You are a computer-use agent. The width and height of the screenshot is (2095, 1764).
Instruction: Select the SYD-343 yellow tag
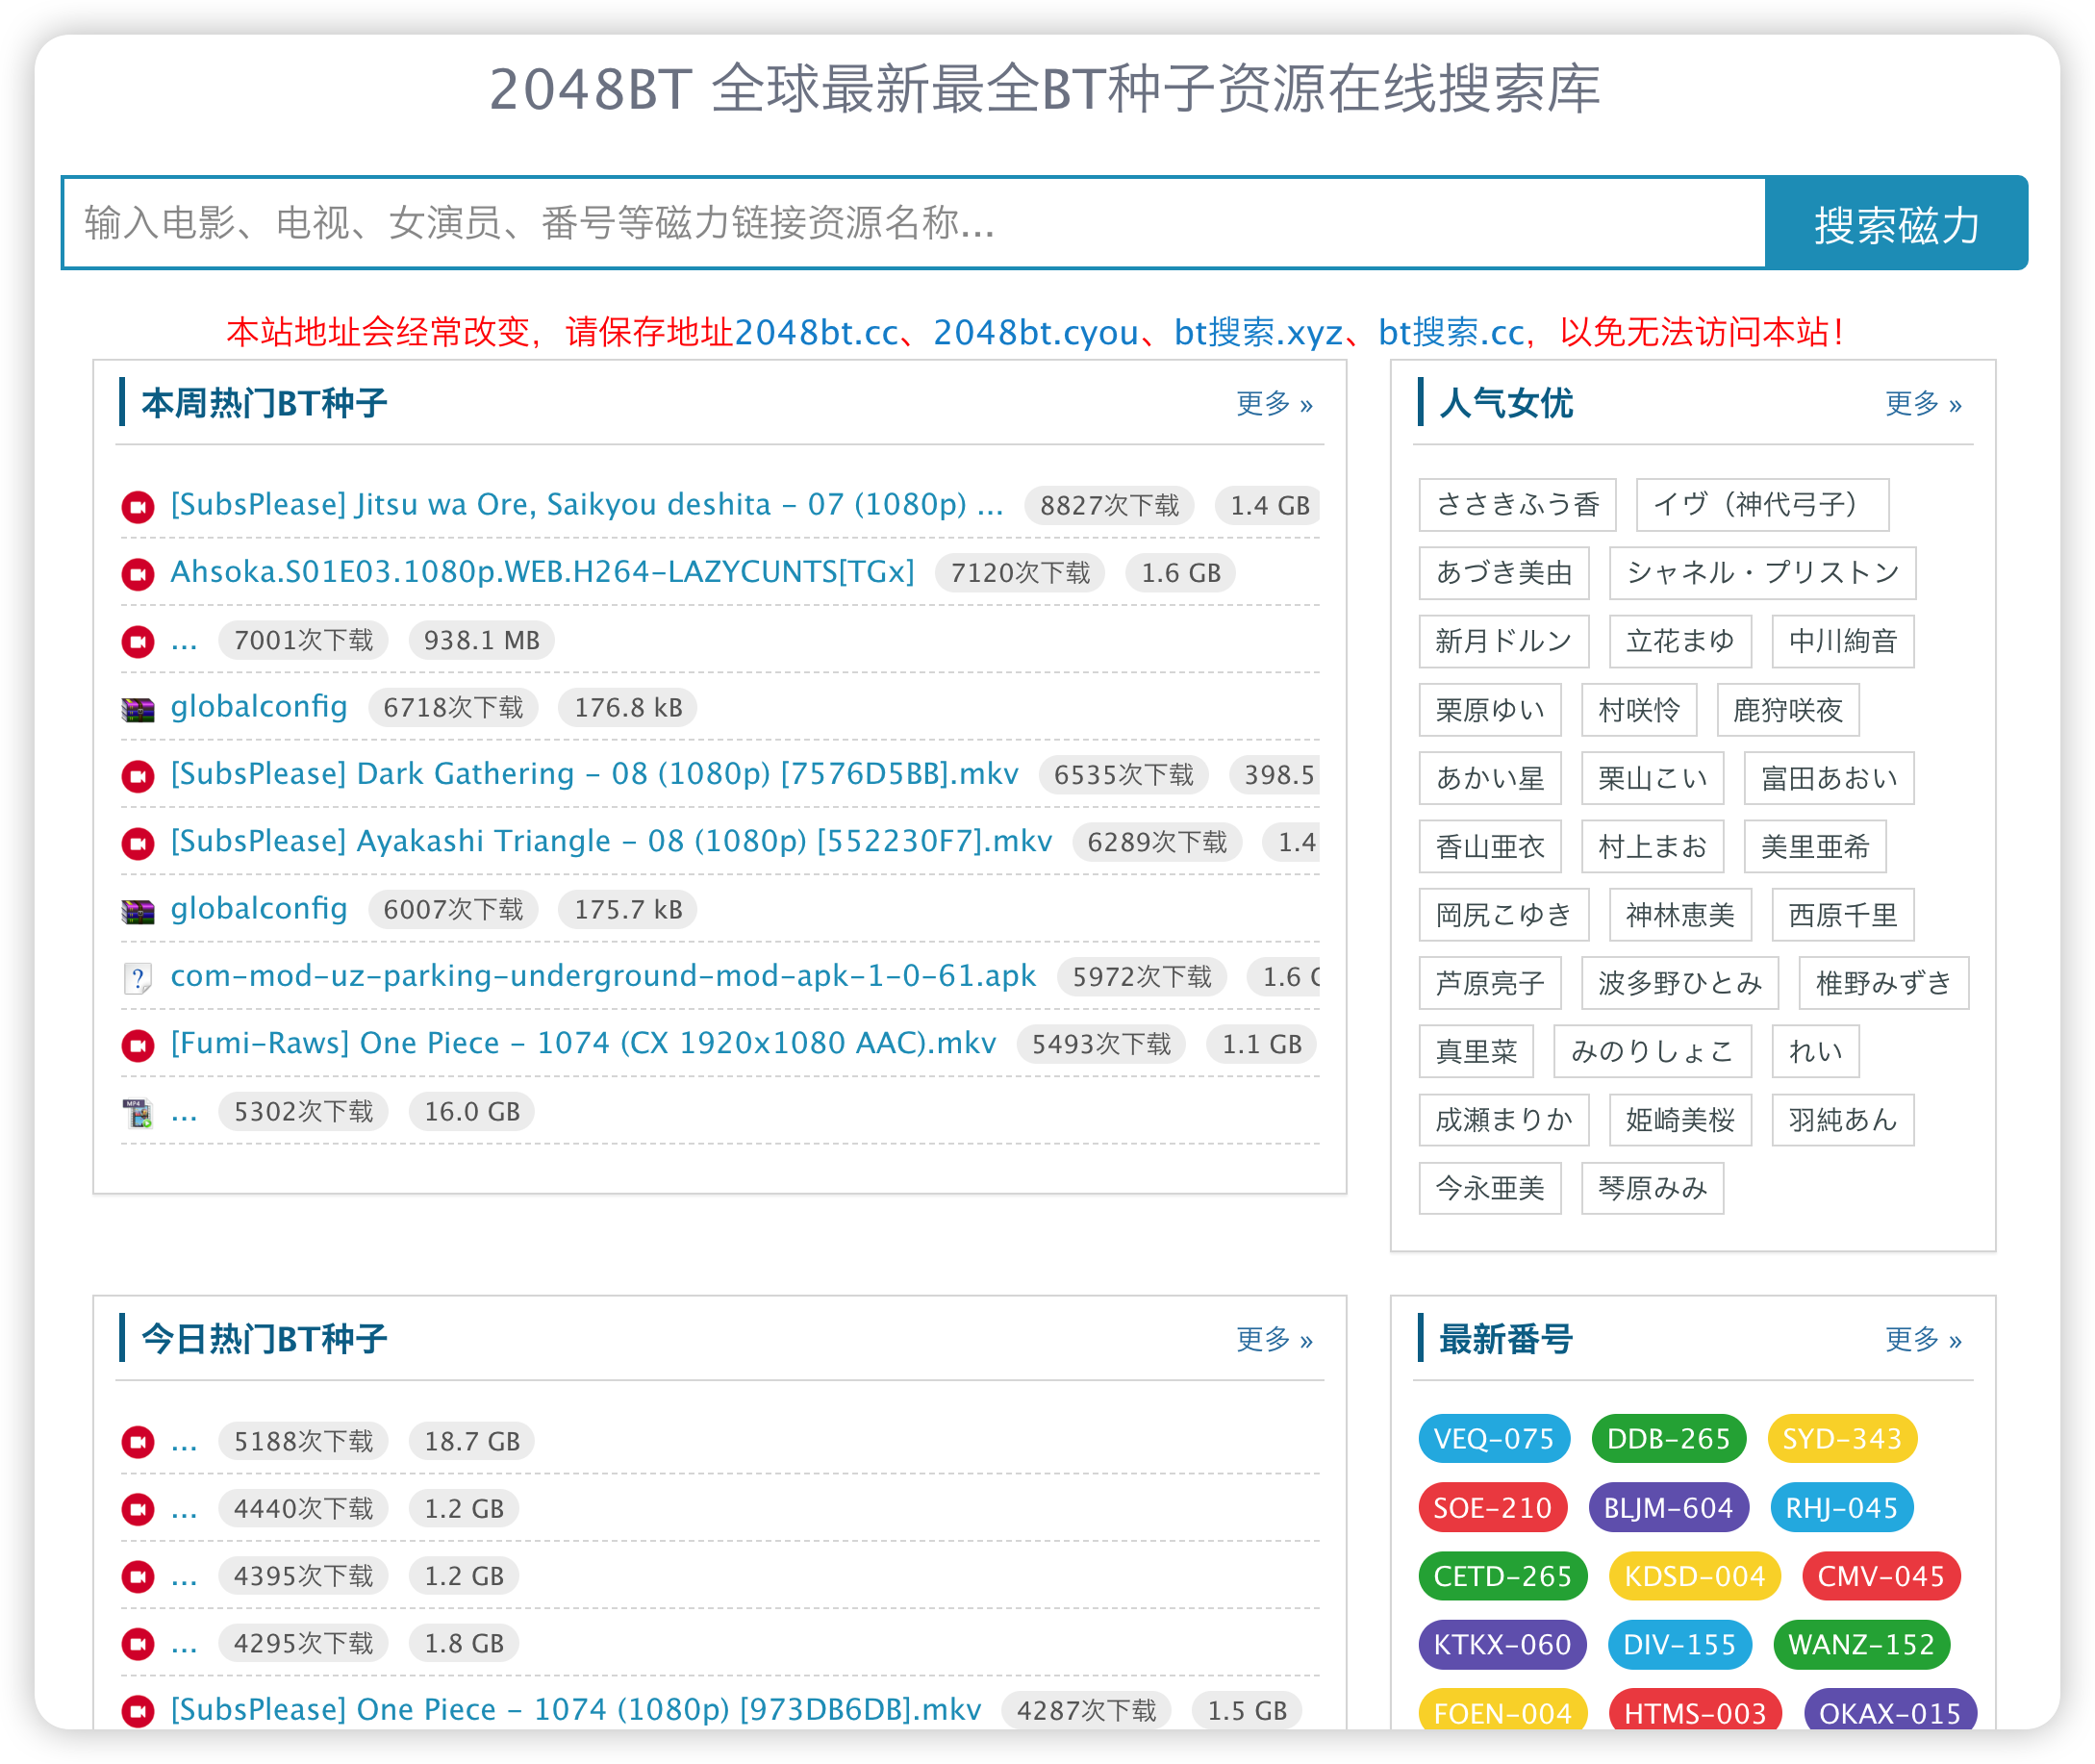(x=1842, y=1439)
